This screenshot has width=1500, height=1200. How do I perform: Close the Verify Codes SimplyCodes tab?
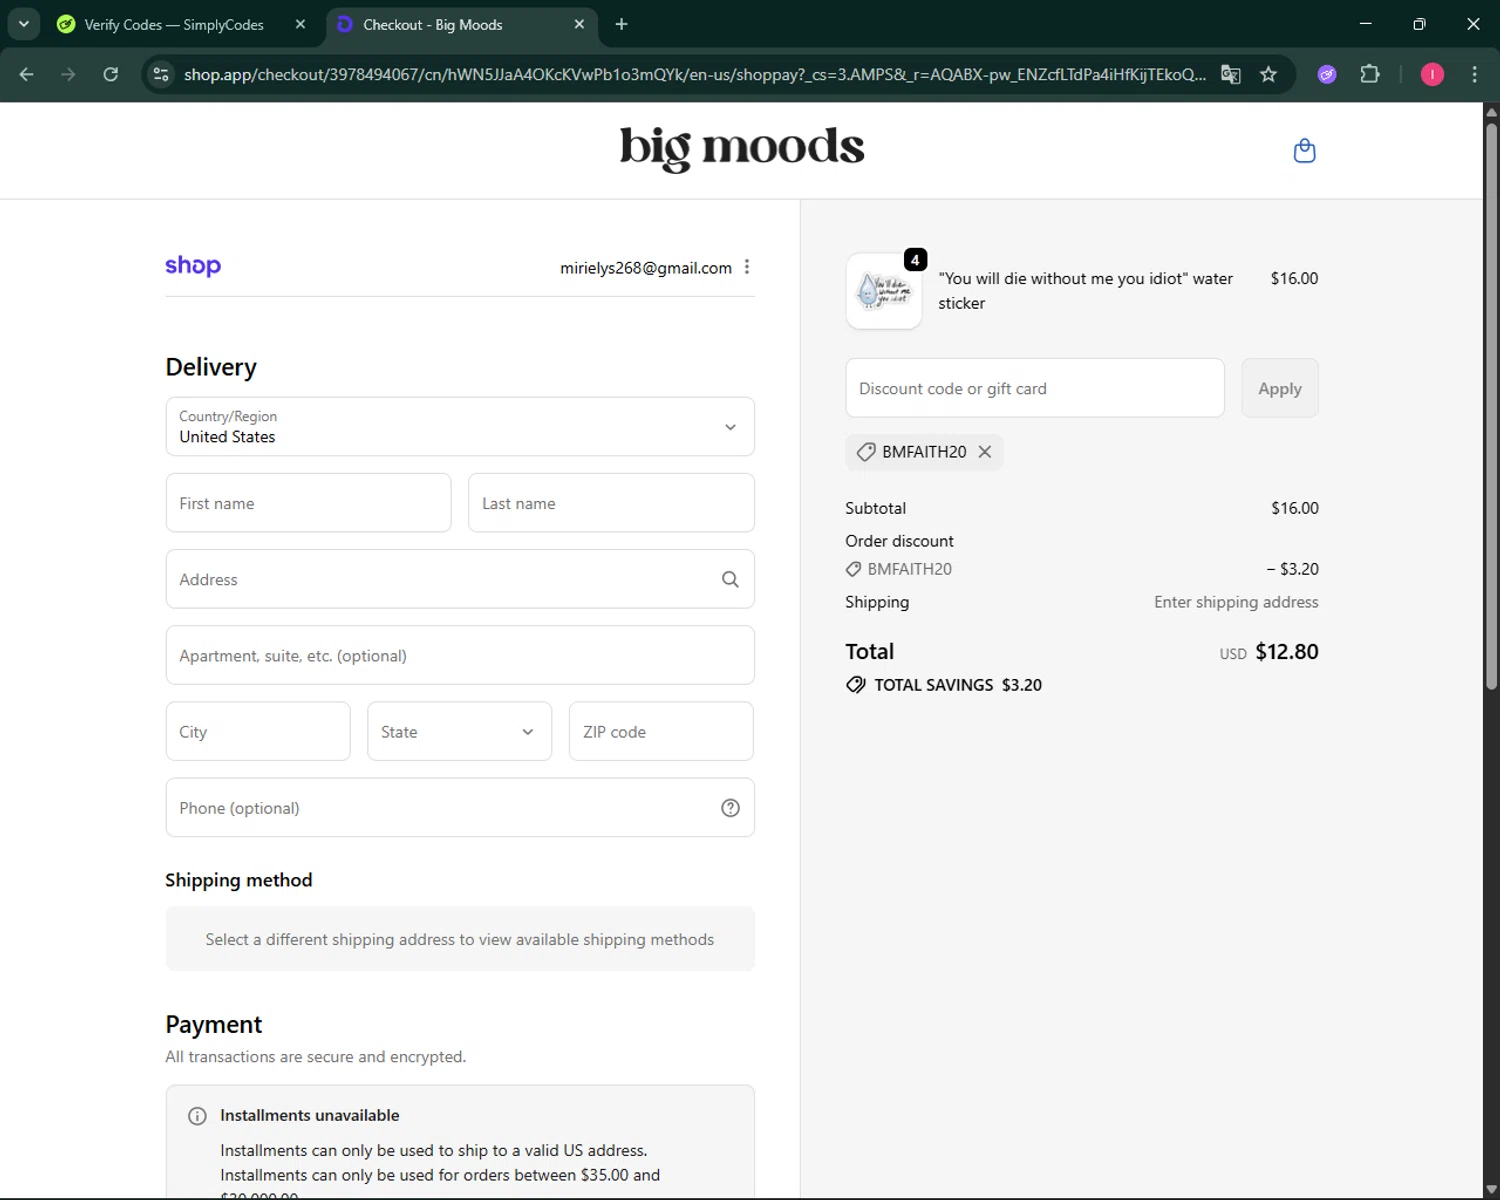(x=300, y=24)
